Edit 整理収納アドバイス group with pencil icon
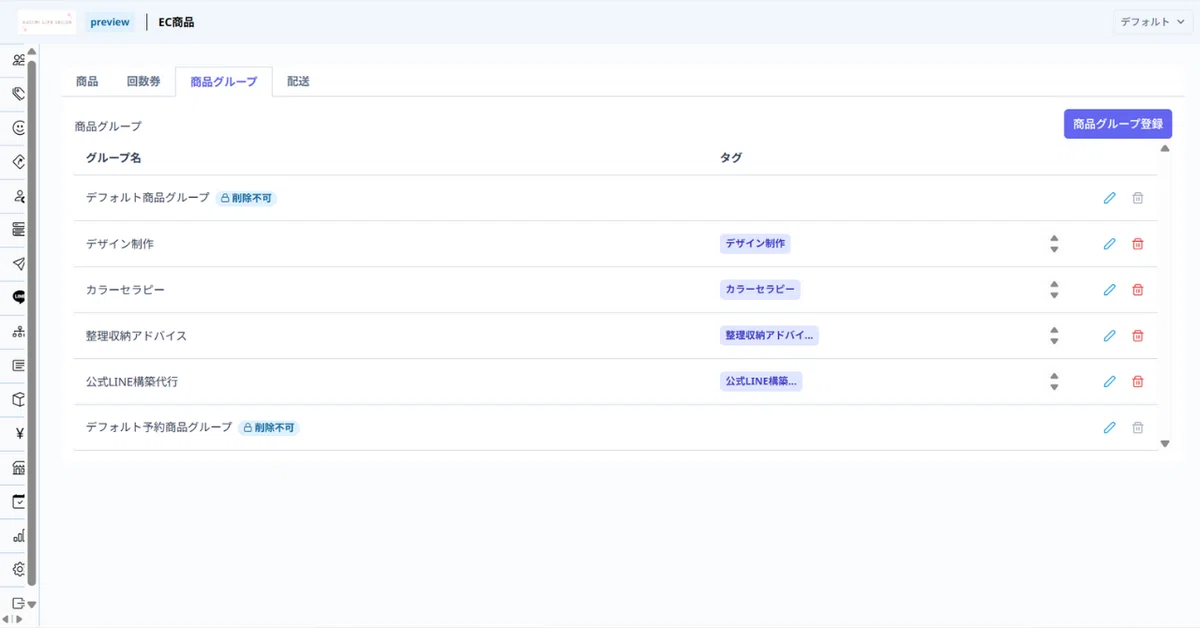 pos(1109,336)
